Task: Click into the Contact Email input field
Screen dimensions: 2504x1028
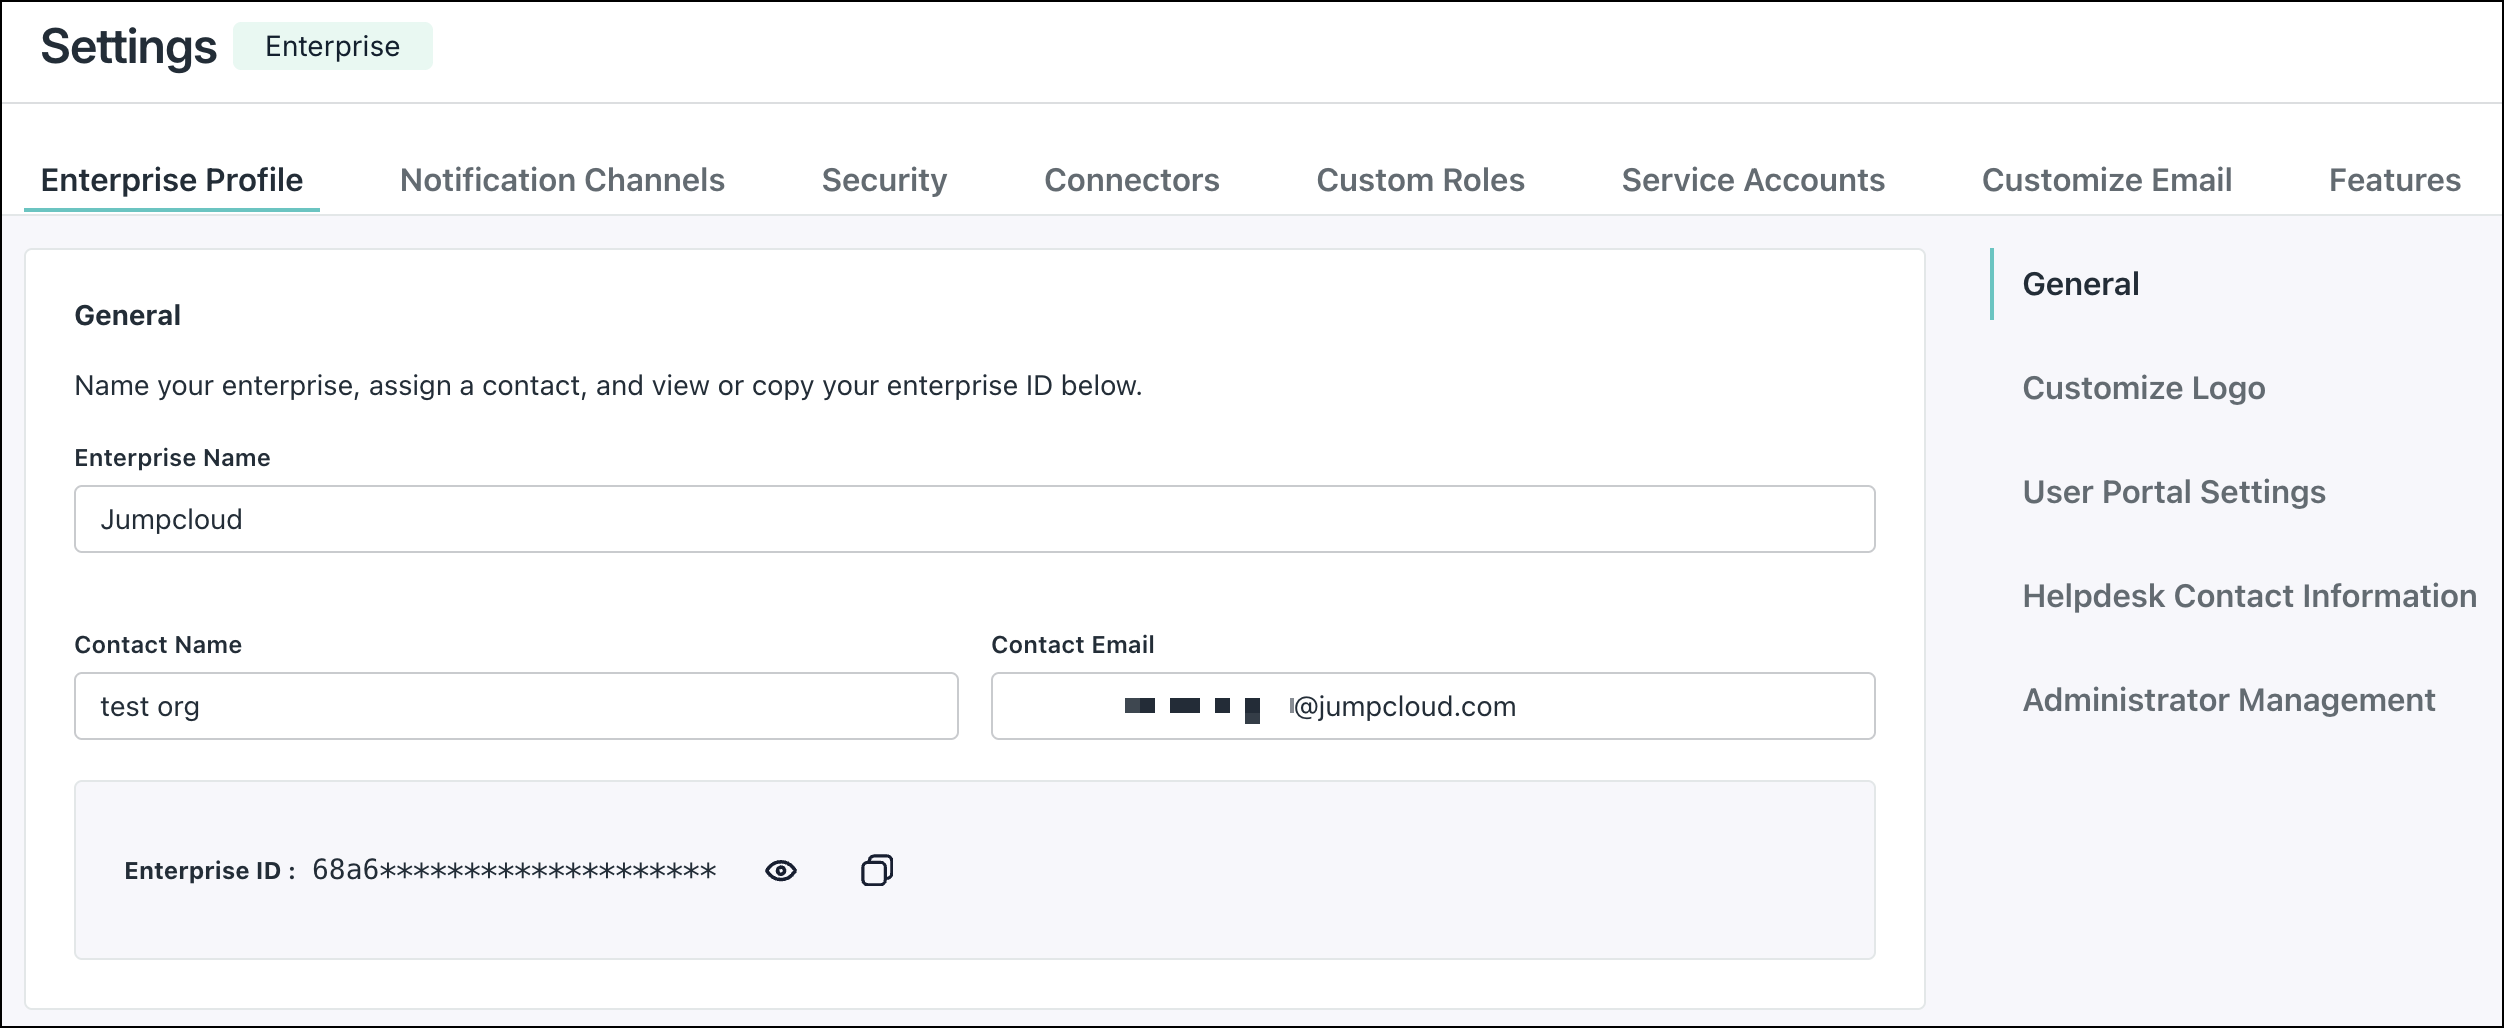Action: point(1433,706)
